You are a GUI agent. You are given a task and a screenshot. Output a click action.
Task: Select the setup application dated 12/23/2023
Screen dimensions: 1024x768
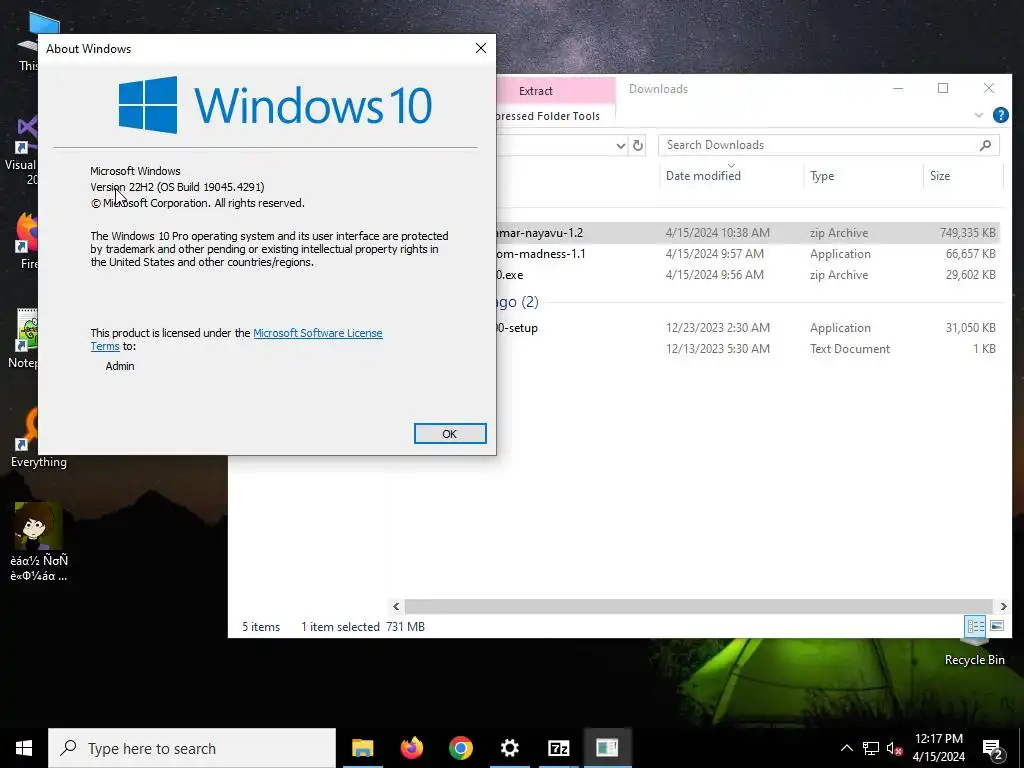pyautogui.click(x=747, y=328)
